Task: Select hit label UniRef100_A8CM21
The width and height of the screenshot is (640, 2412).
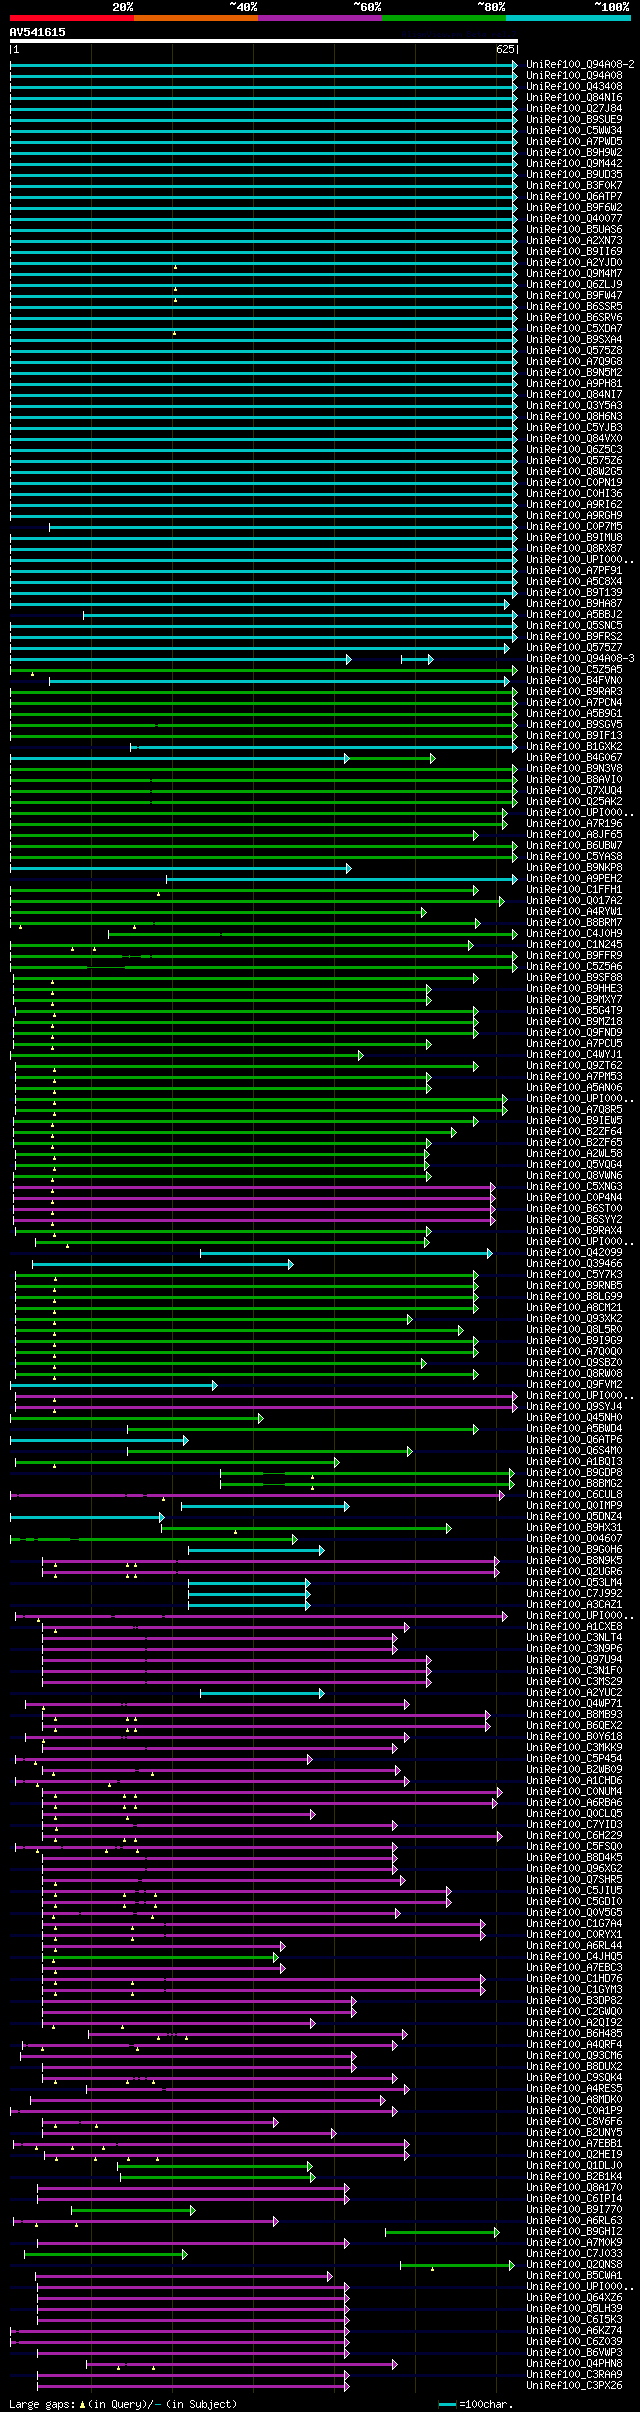Action: (x=574, y=1307)
